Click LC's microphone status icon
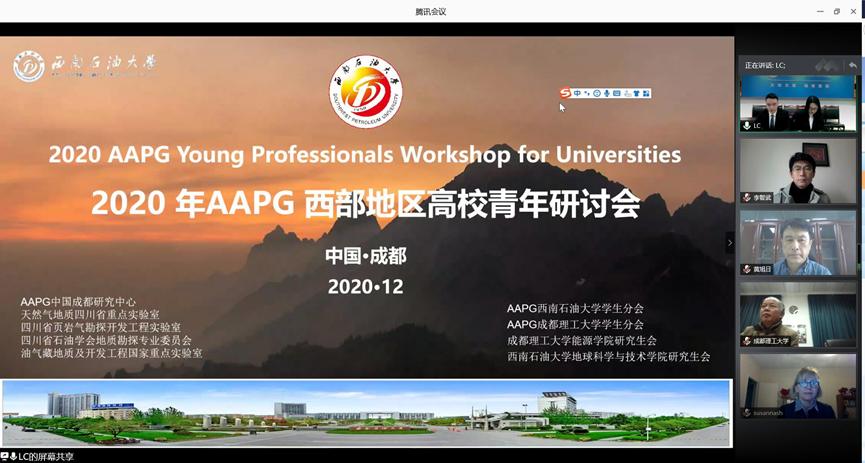The width and height of the screenshot is (865, 463). tap(747, 126)
